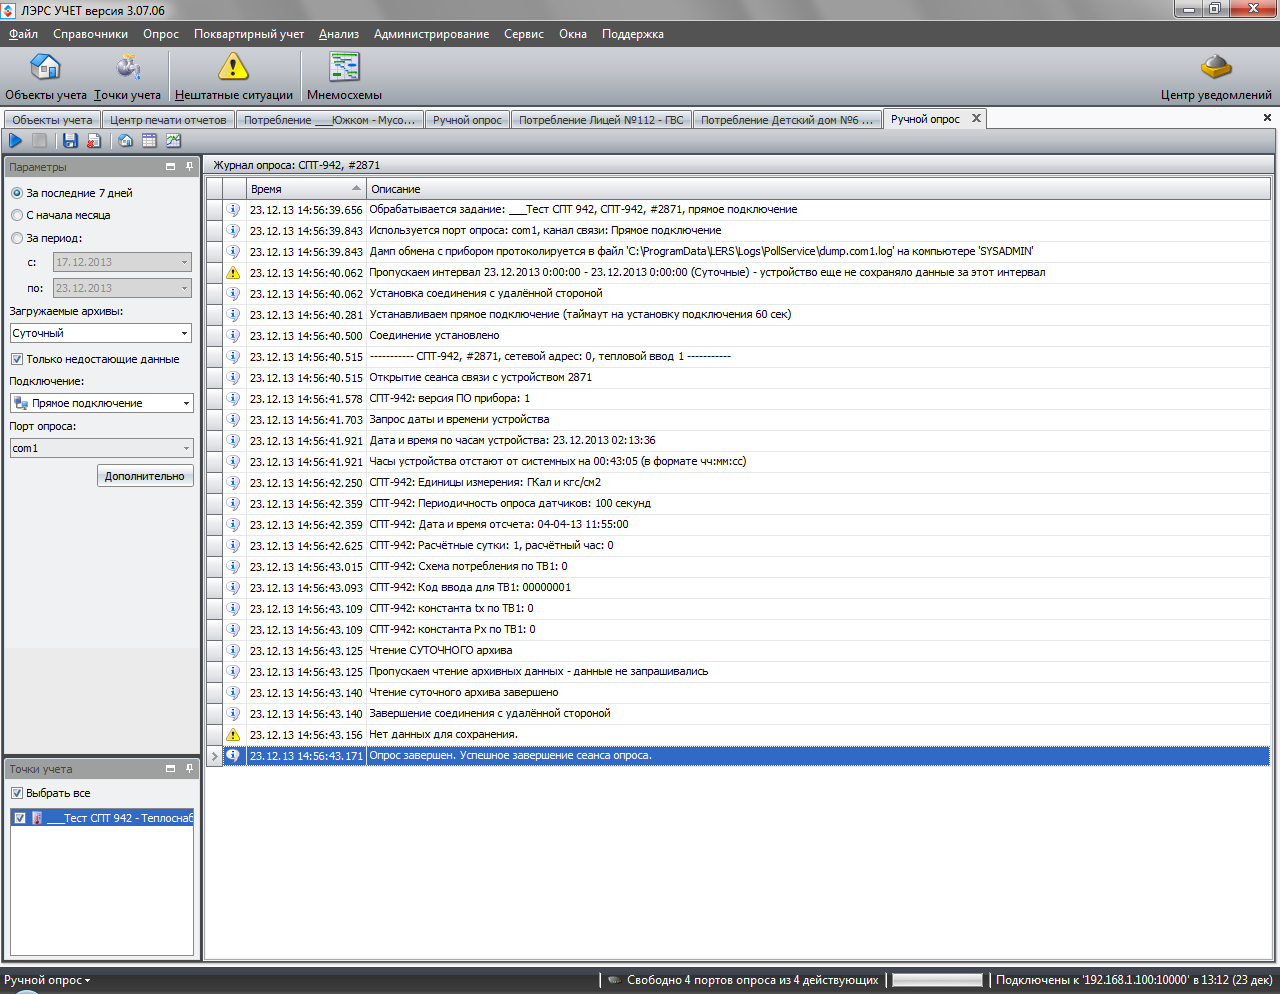Click the table grid icon in toolbar
Viewport: 1280px width, 994px height.
point(149,141)
